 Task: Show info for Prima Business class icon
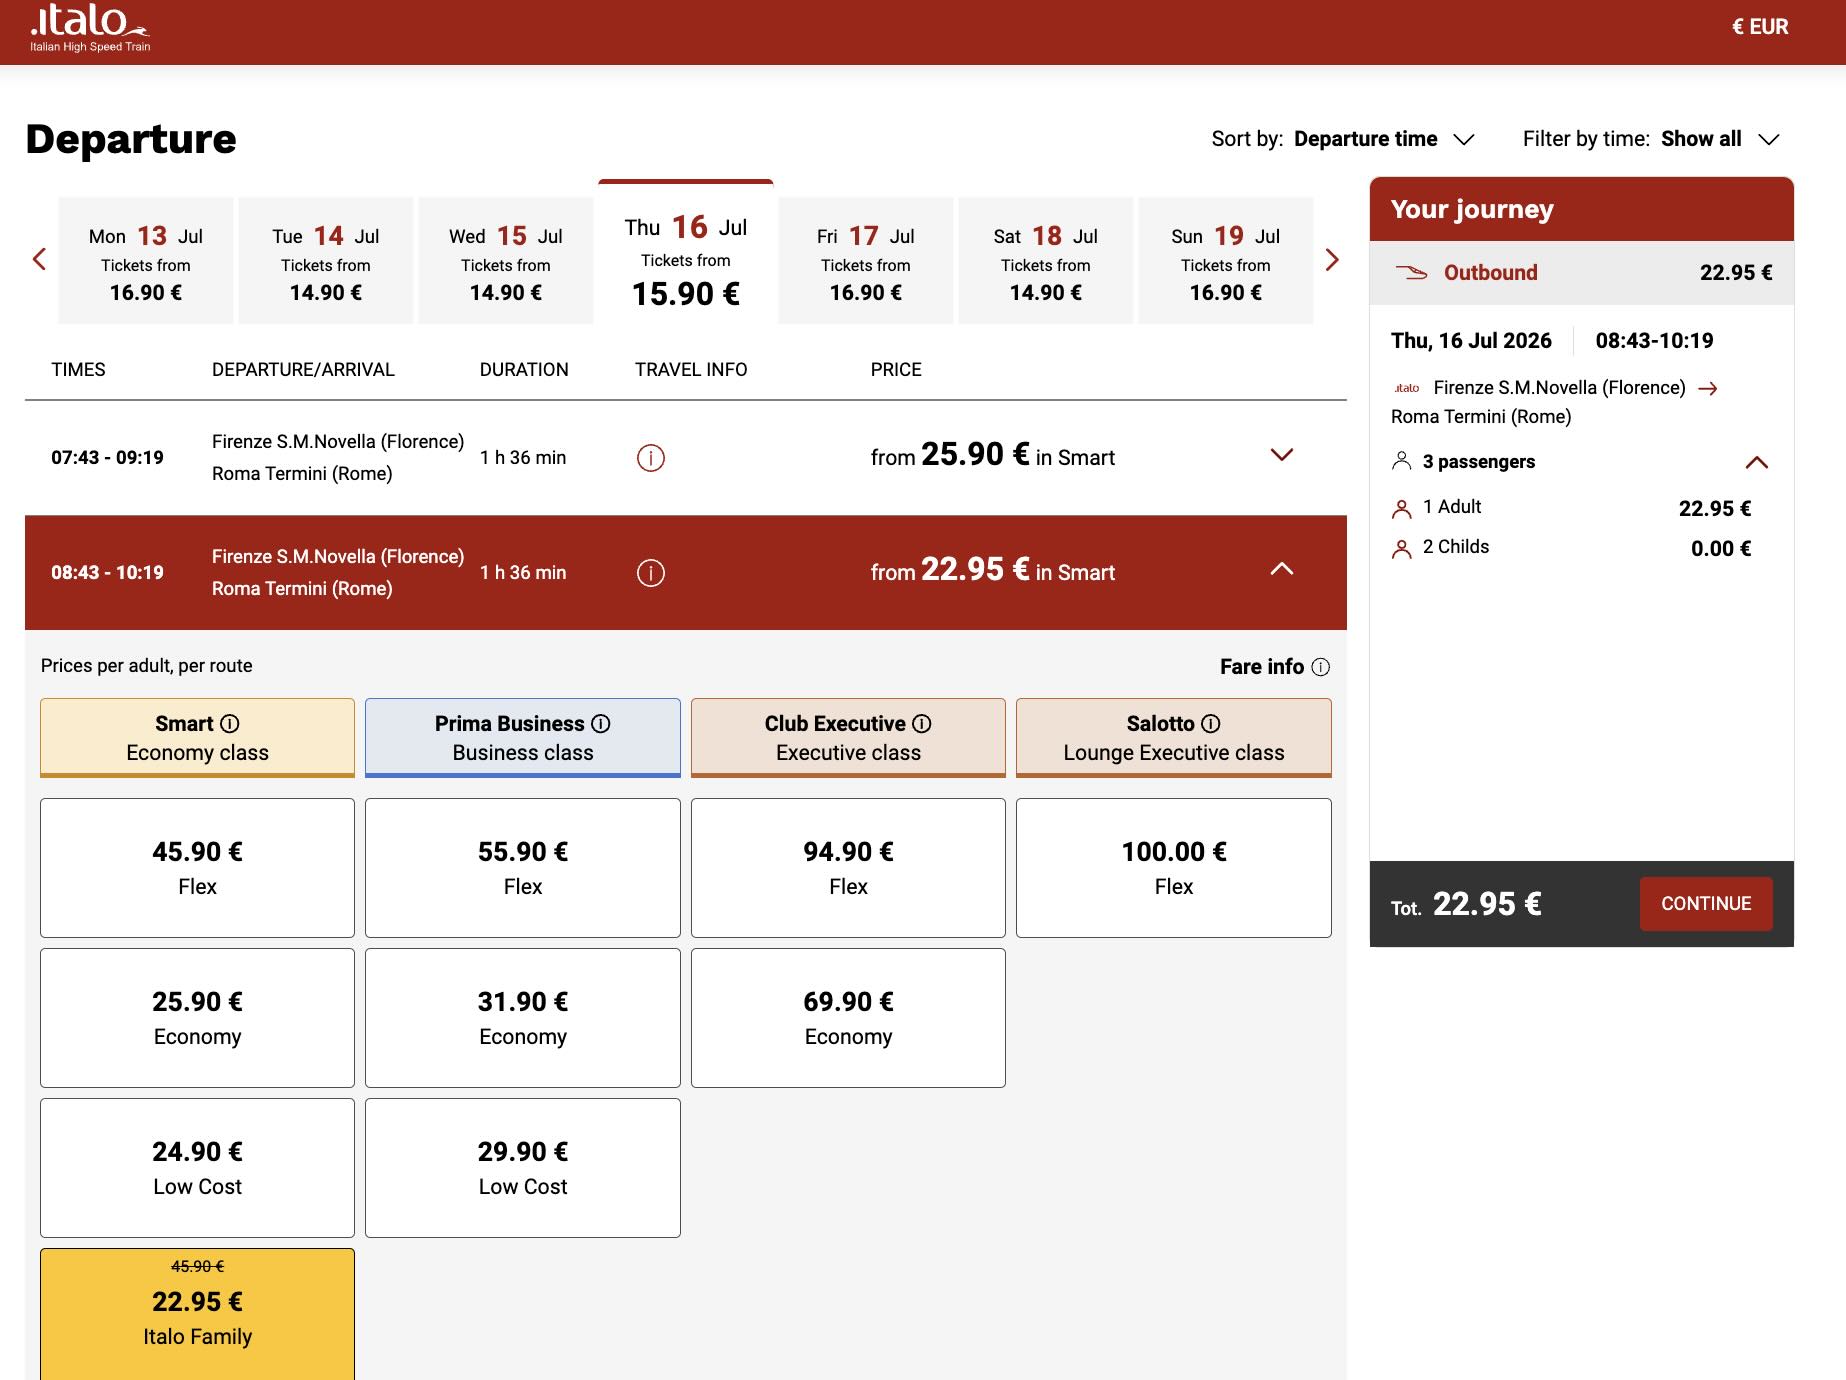tap(601, 724)
